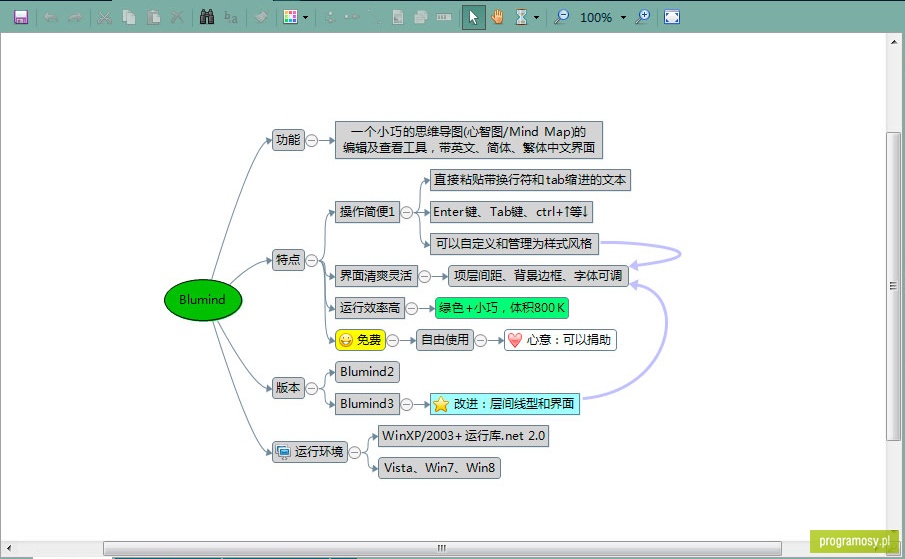Viewport: 905px width, 559px height.
Task: Select the 功能 topic
Action: 288,140
